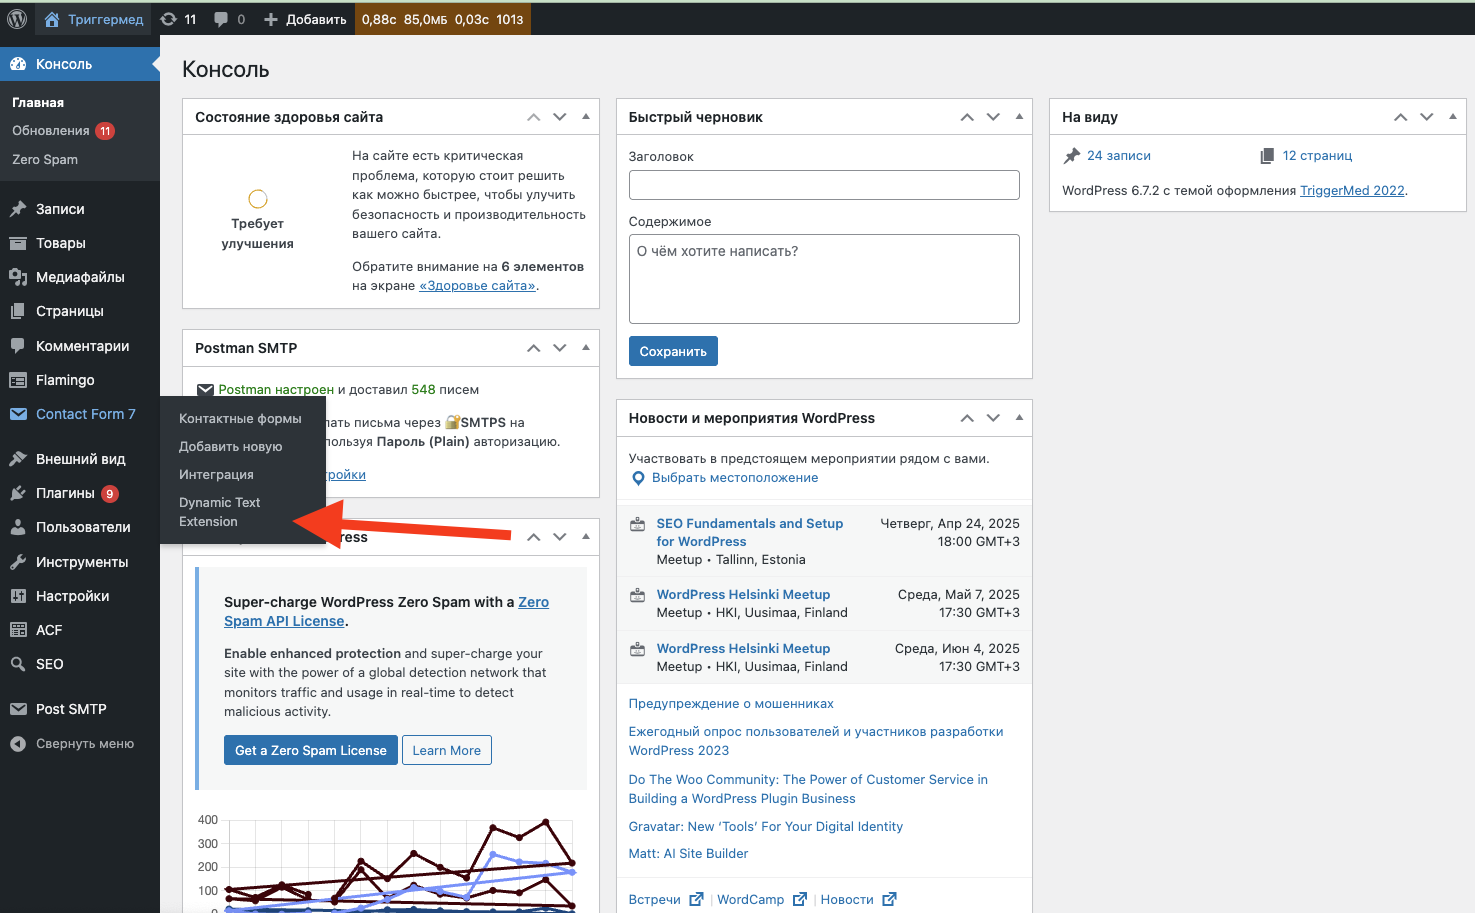Click the Добавить new content button

point(305,19)
